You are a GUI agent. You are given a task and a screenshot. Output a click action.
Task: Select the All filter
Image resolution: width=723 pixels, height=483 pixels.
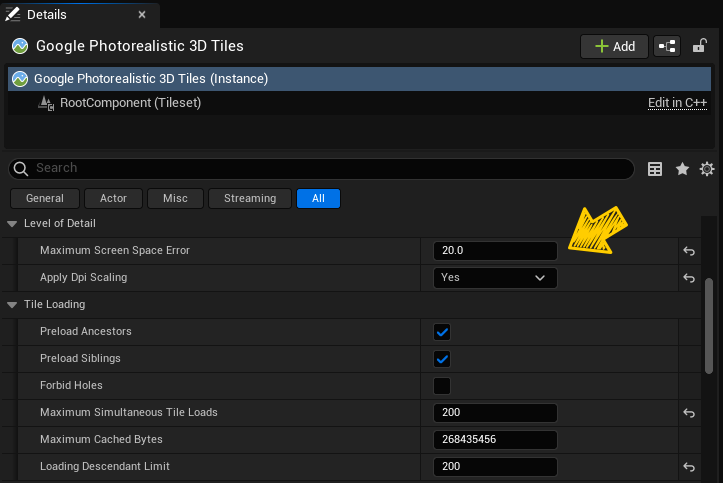pyautogui.click(x=318, y=199)
